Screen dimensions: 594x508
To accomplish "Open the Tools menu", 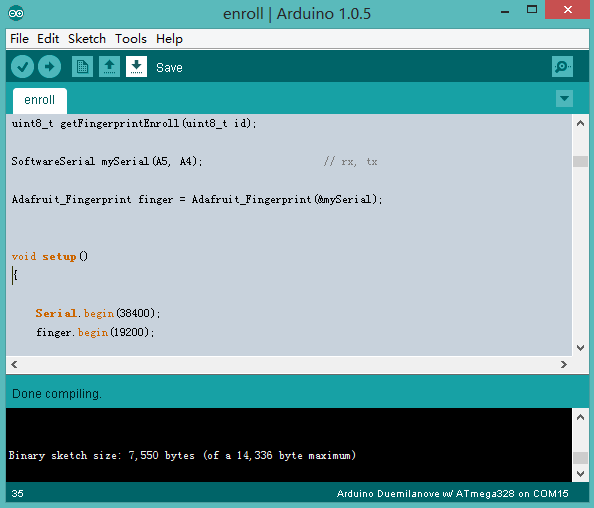I will pos(131,39).
